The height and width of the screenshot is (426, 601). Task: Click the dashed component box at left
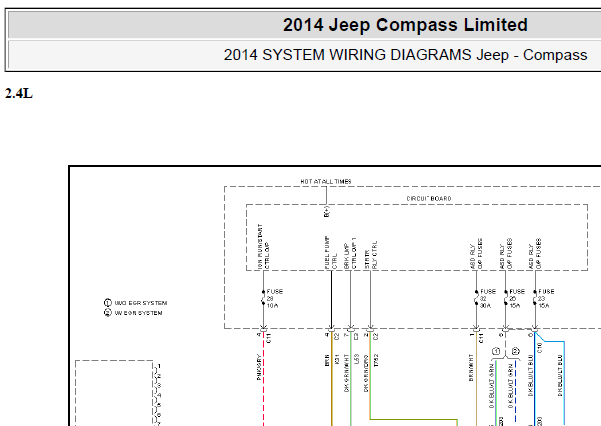tap(114, 393)
